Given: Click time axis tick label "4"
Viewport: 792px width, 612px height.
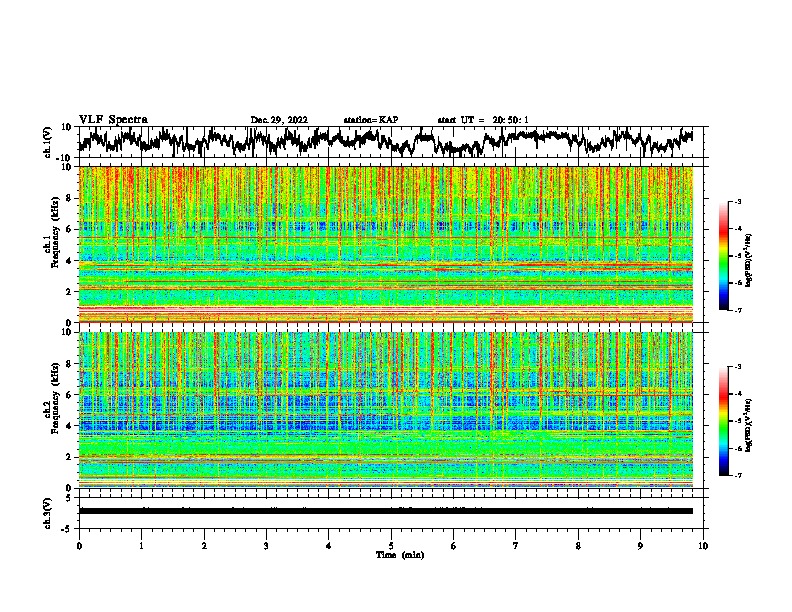Looking at the screenshot, I should pyautogui.click(x=329, y=546).
